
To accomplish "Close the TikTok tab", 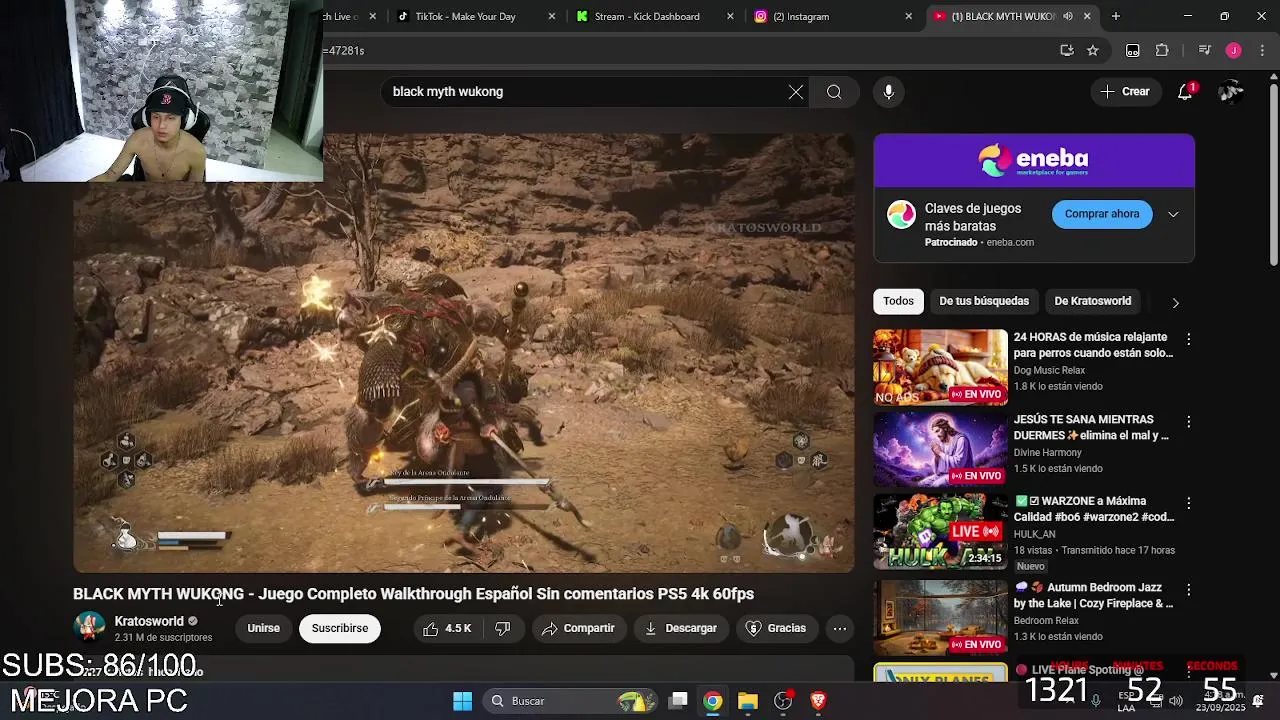I will [553, 16].
